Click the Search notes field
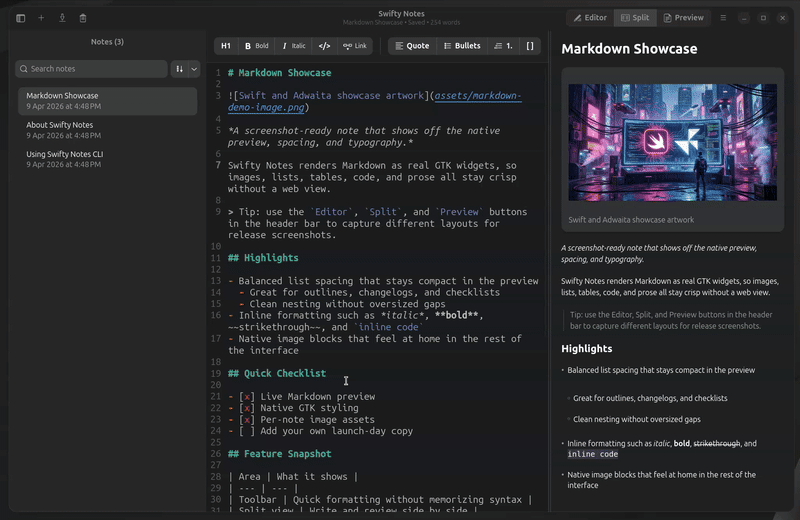The width and height of the screenshot is (800, 520). pyautogui.click(x=92, y=69)
